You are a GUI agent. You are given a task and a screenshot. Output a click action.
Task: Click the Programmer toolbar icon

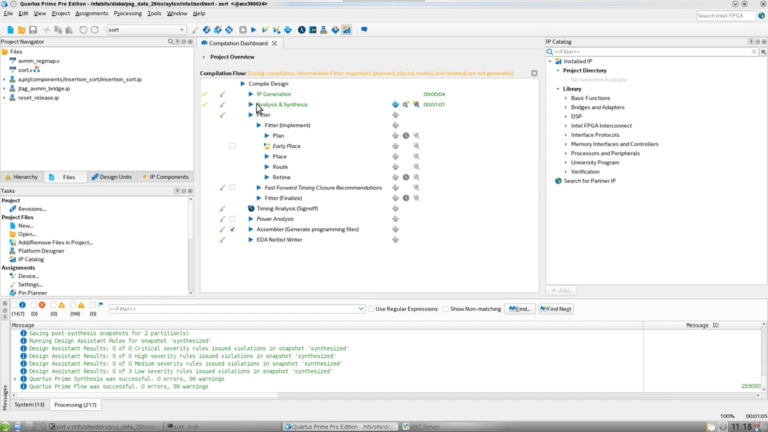point(336,30)
